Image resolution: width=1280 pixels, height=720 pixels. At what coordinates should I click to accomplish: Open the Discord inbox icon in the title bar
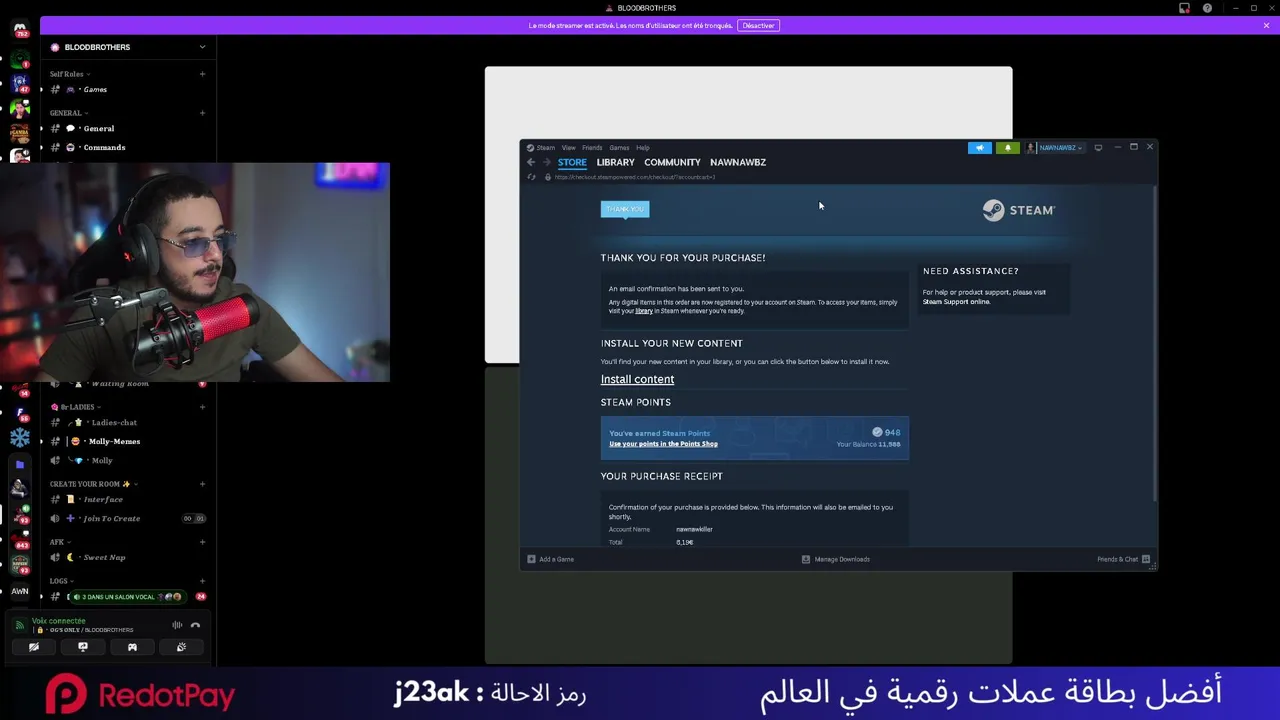[x=1184, y=8]
